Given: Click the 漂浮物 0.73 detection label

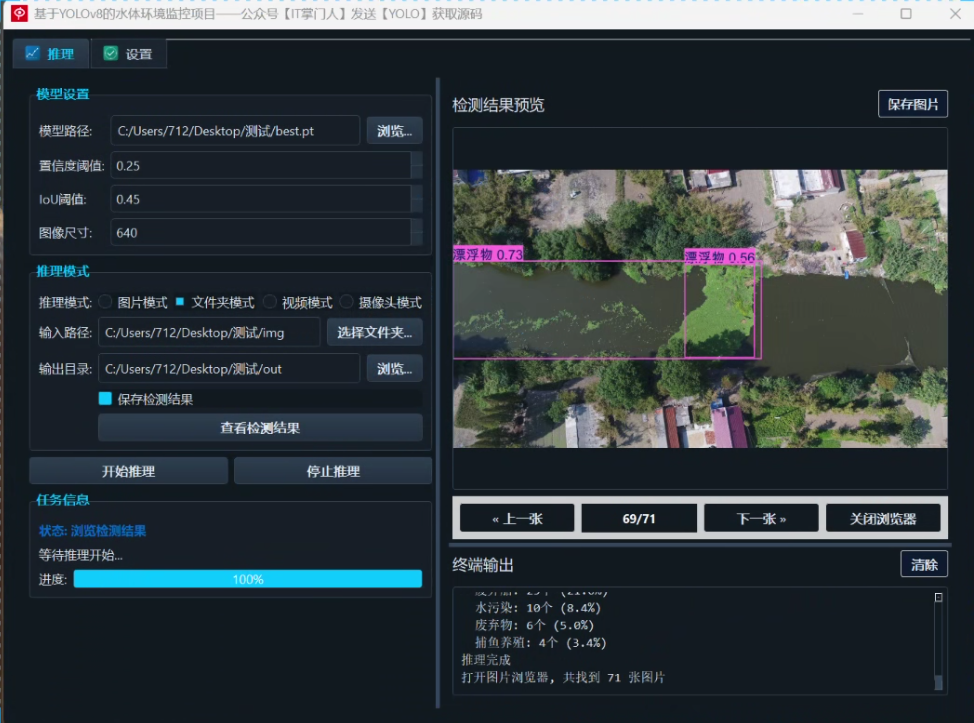Looking at the screenshot, I should click(x=488, y=254).
